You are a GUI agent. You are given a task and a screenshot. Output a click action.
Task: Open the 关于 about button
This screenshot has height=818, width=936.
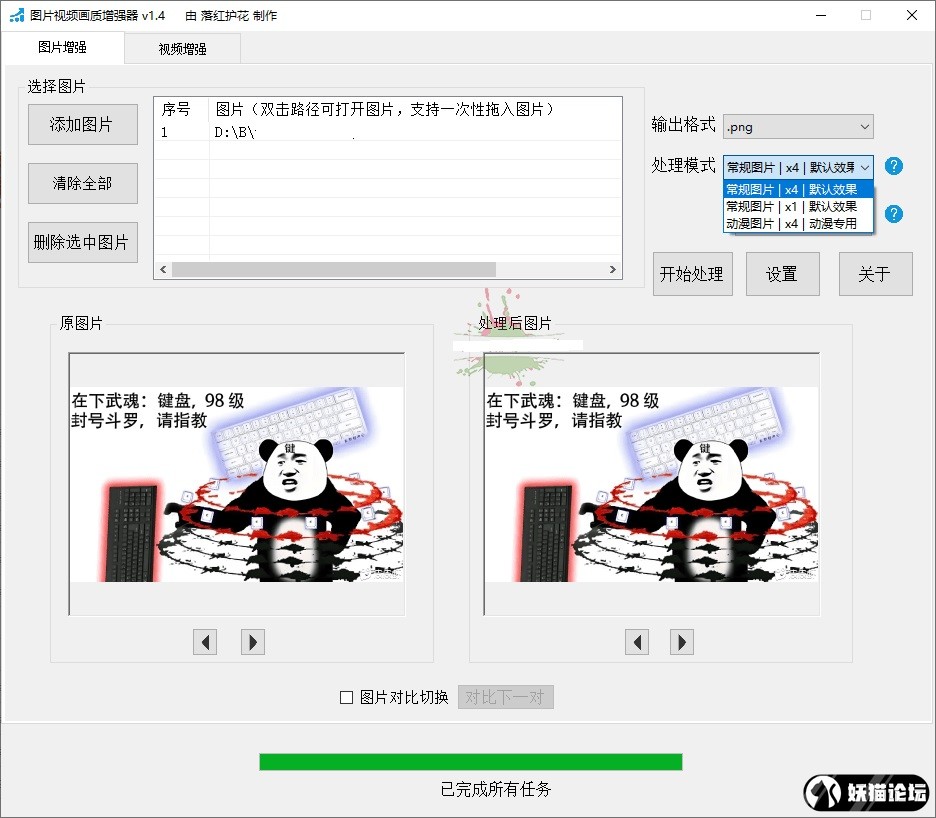[875, 274]
